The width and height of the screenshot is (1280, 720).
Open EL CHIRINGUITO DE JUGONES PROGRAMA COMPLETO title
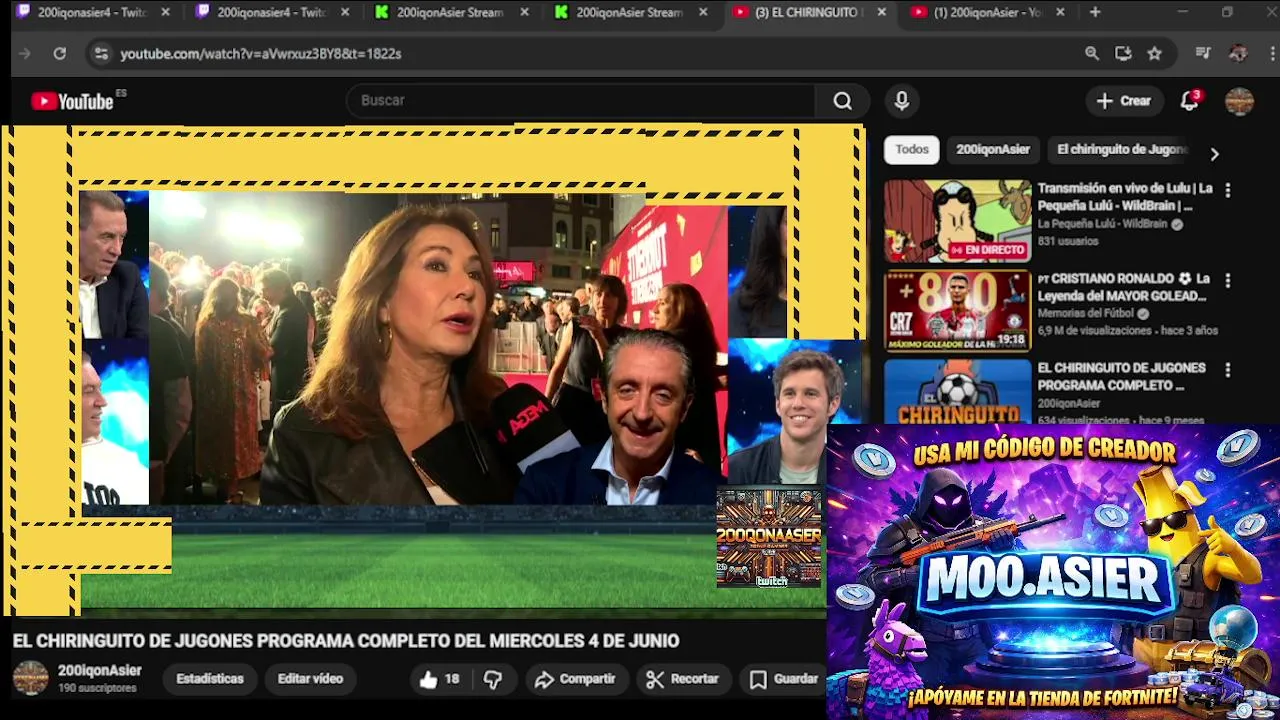pyautogui.click(x=1121, y=376)
